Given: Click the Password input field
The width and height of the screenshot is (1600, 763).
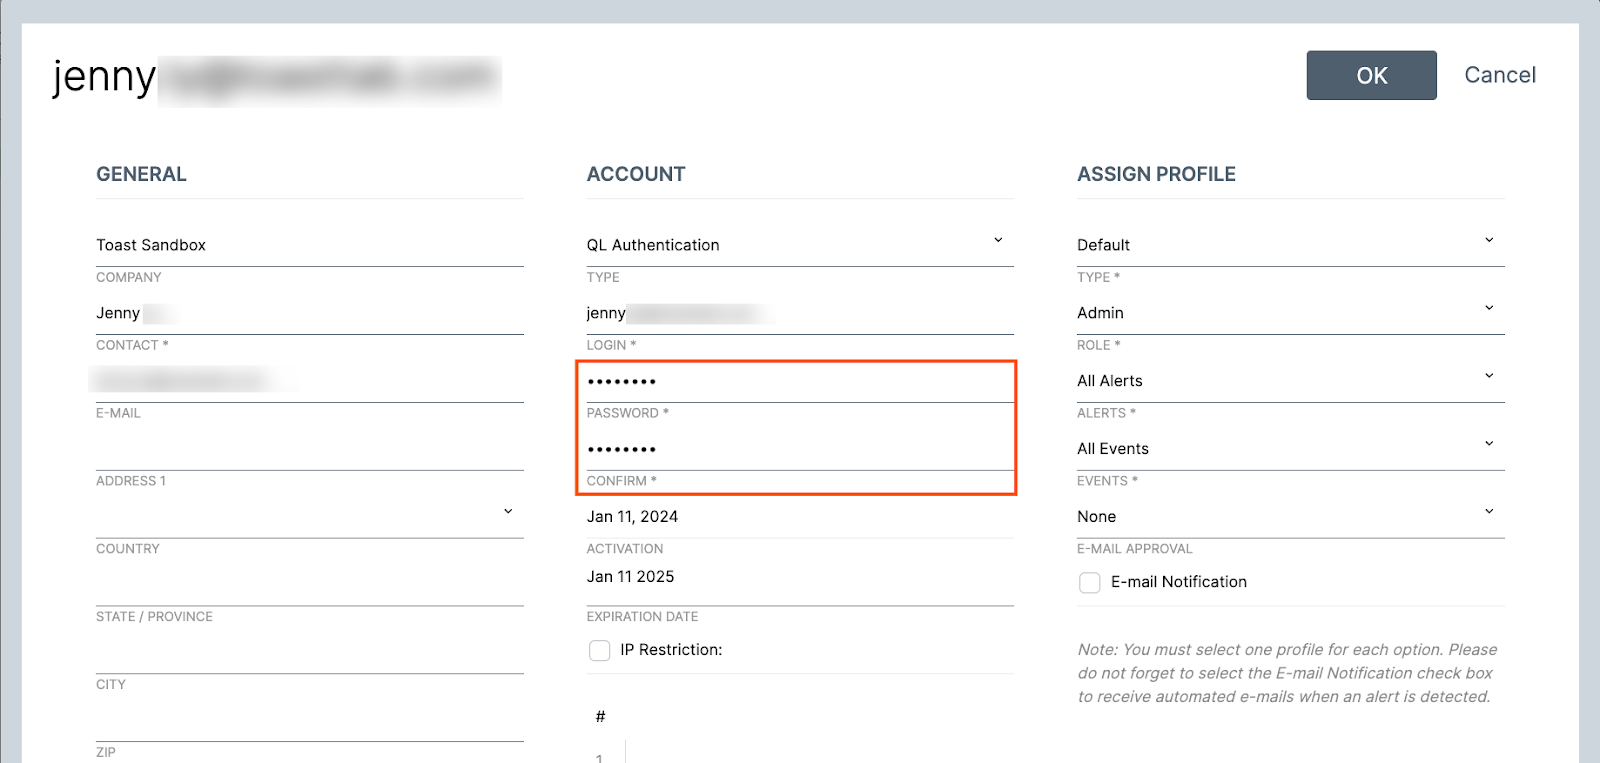Looking at the screenshot, I should (798, 381).
